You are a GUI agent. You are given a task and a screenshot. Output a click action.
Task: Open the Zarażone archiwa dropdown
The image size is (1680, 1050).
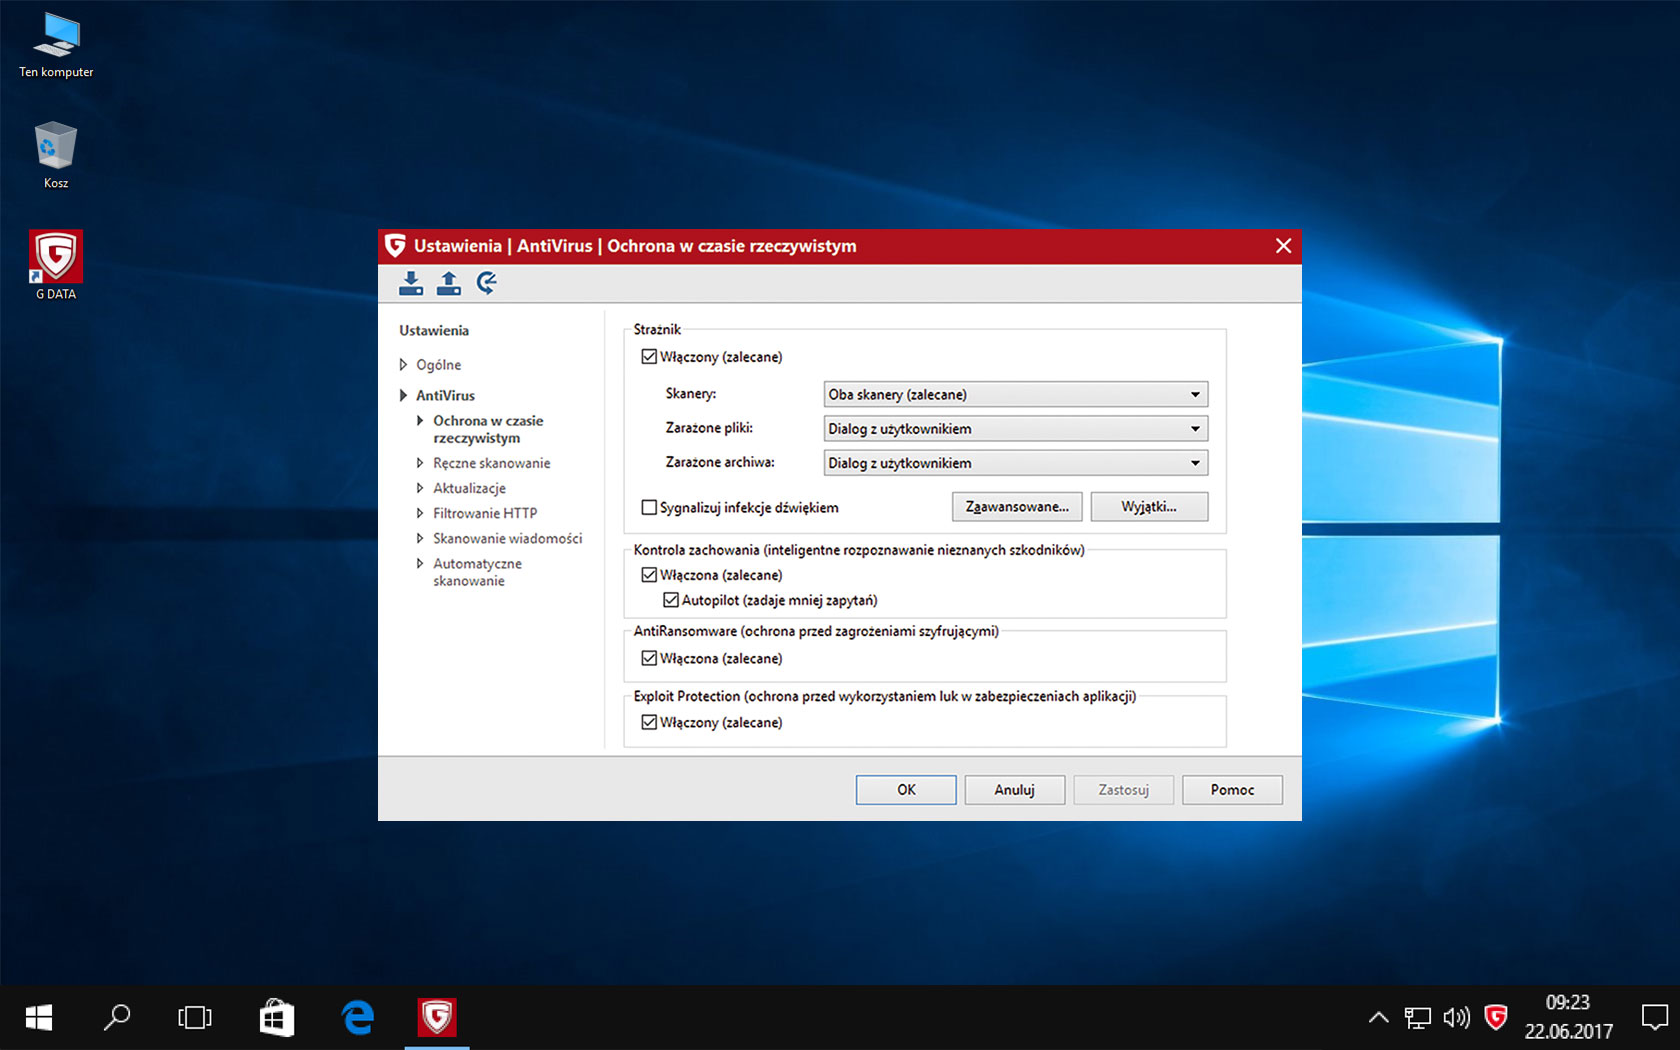(1016, 463)
